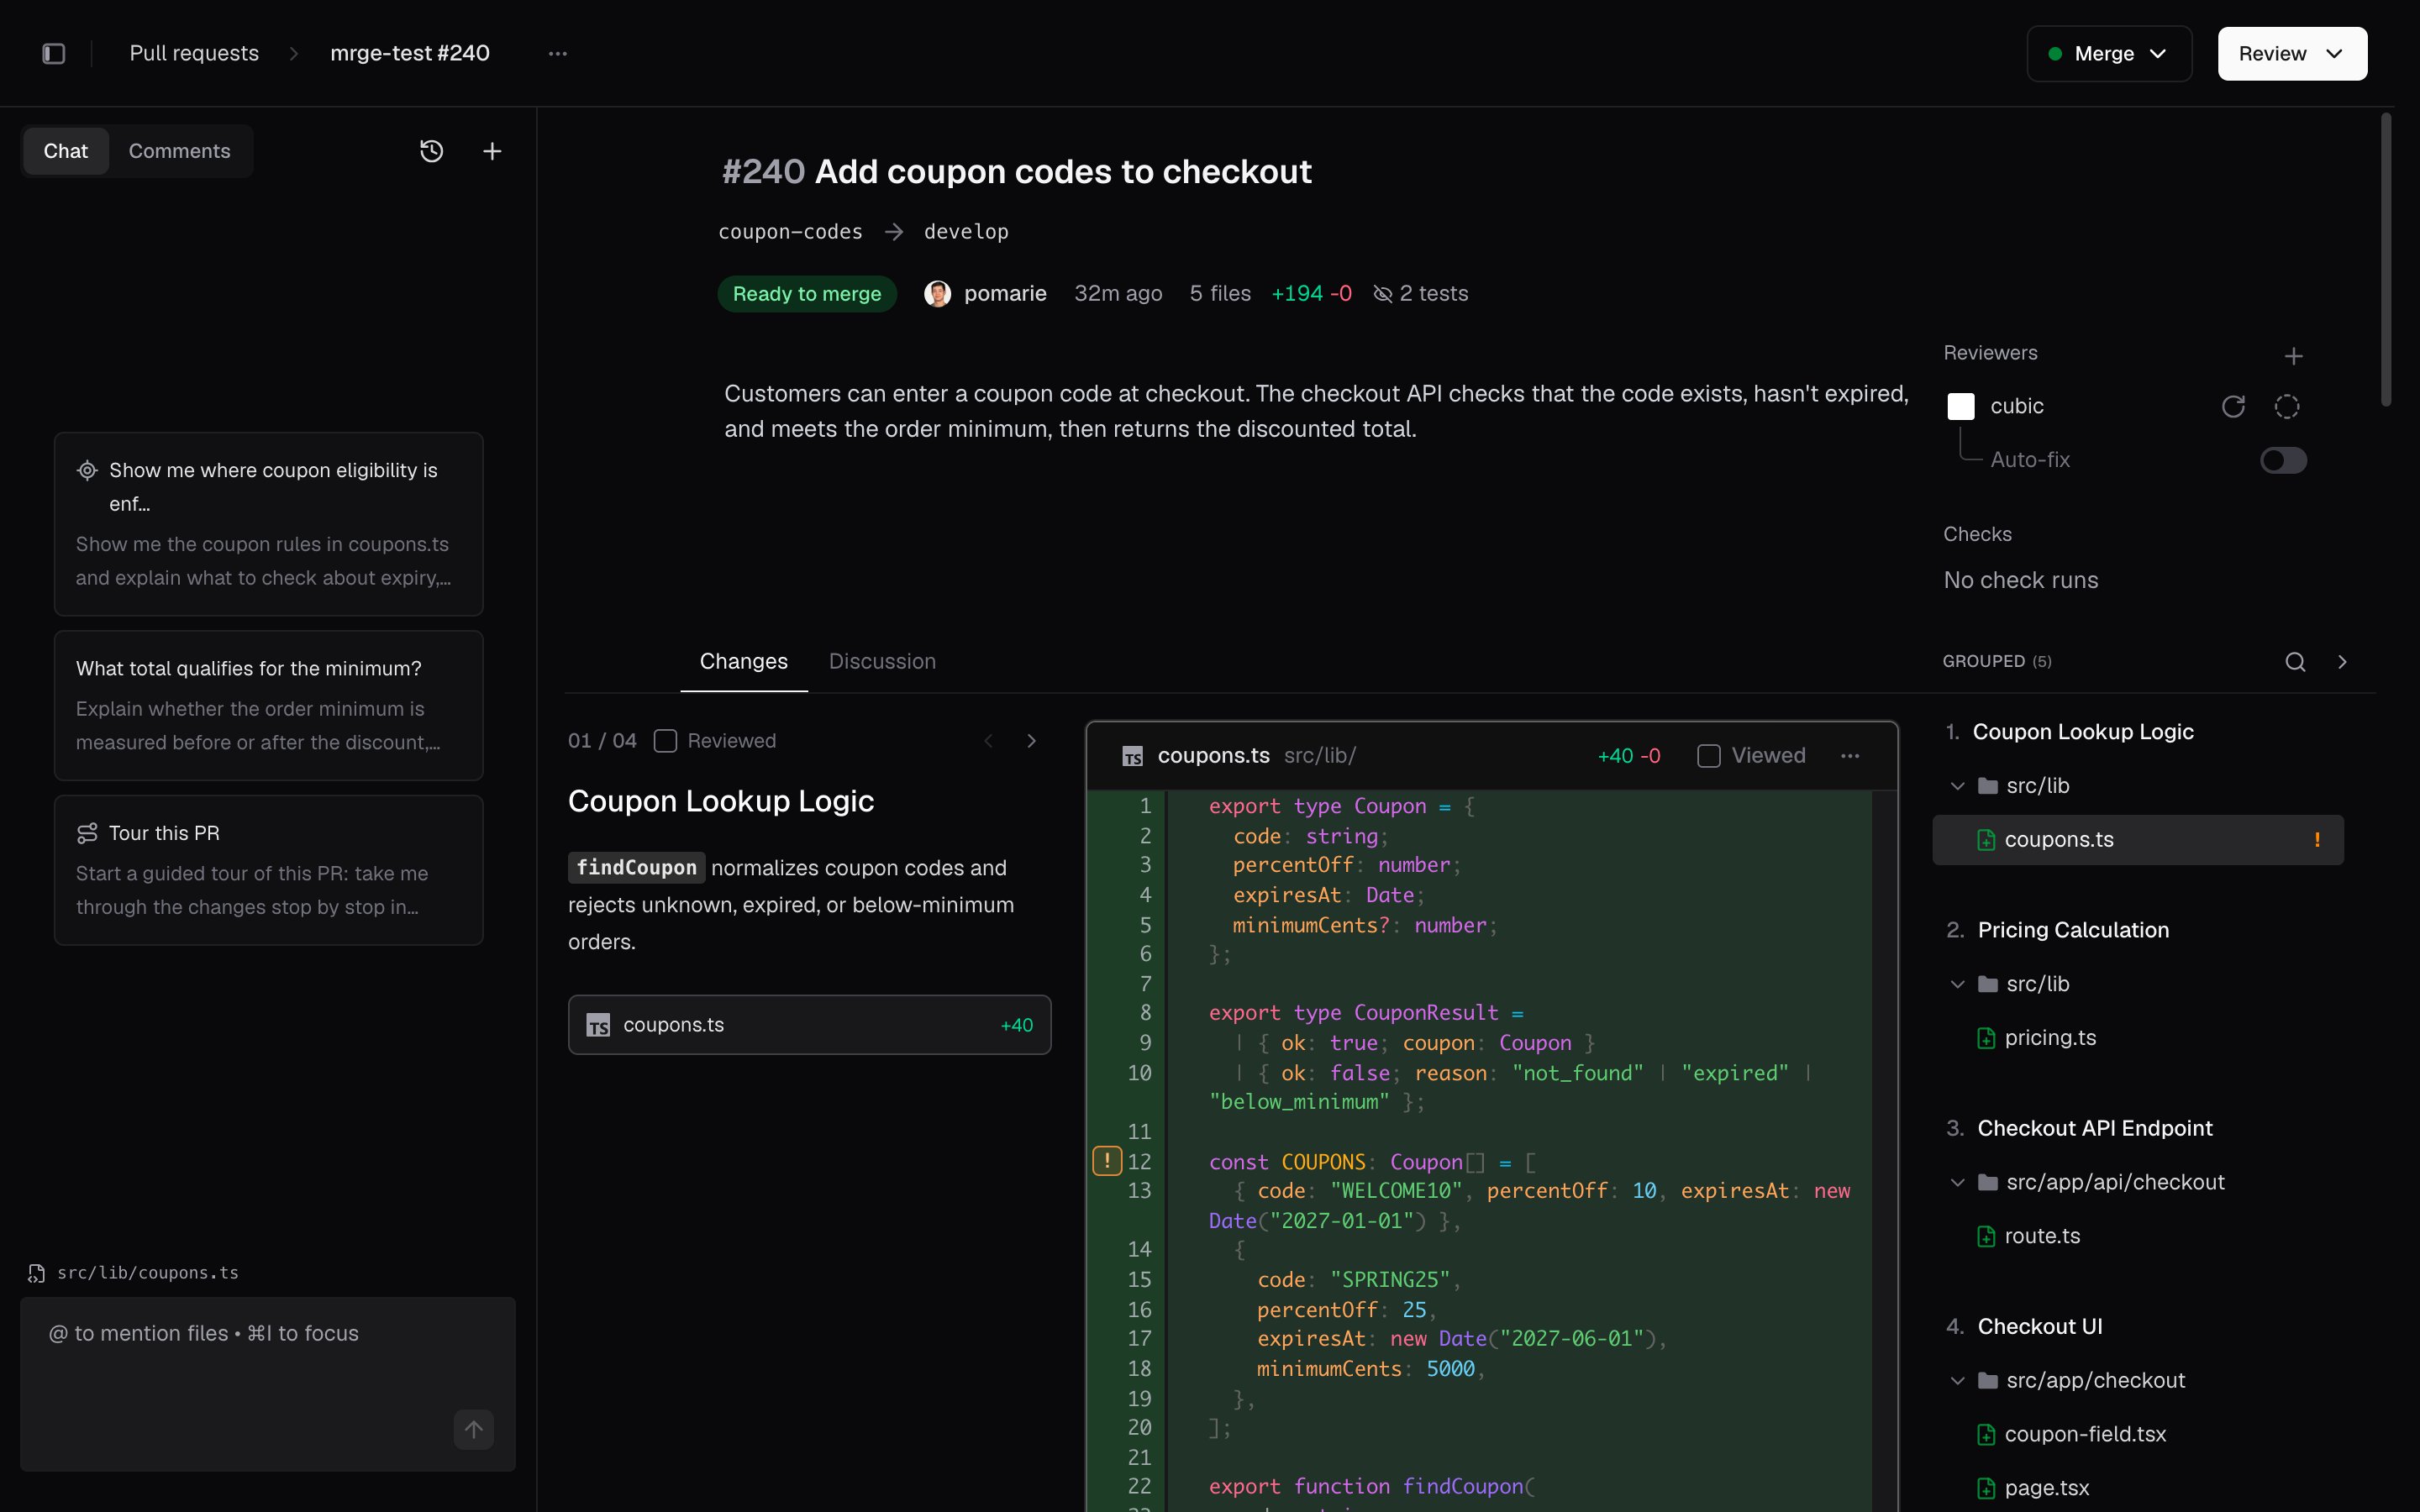This screenshot has height=1512, width=2420.
Task: Open the Merge dropdown
Action: click(x=2109, y=54)
